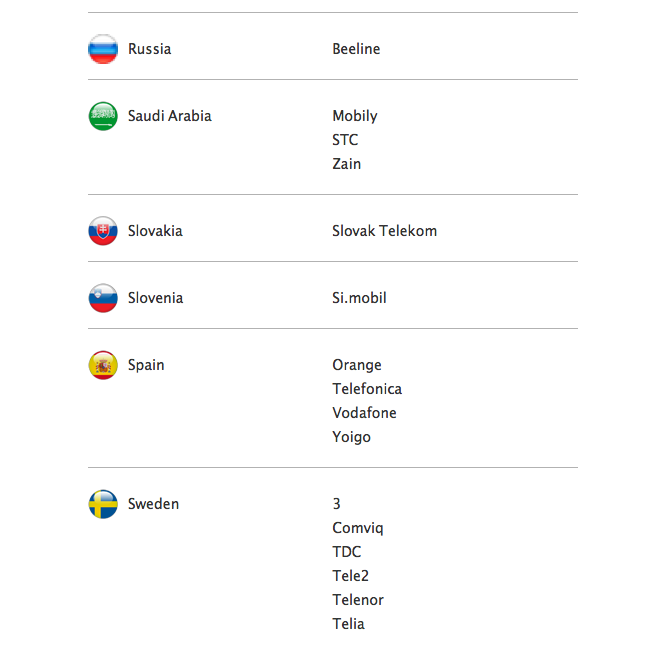670x651 pixels.
Task: Click the Slovenia flag icon
Action: coord(103,298)
